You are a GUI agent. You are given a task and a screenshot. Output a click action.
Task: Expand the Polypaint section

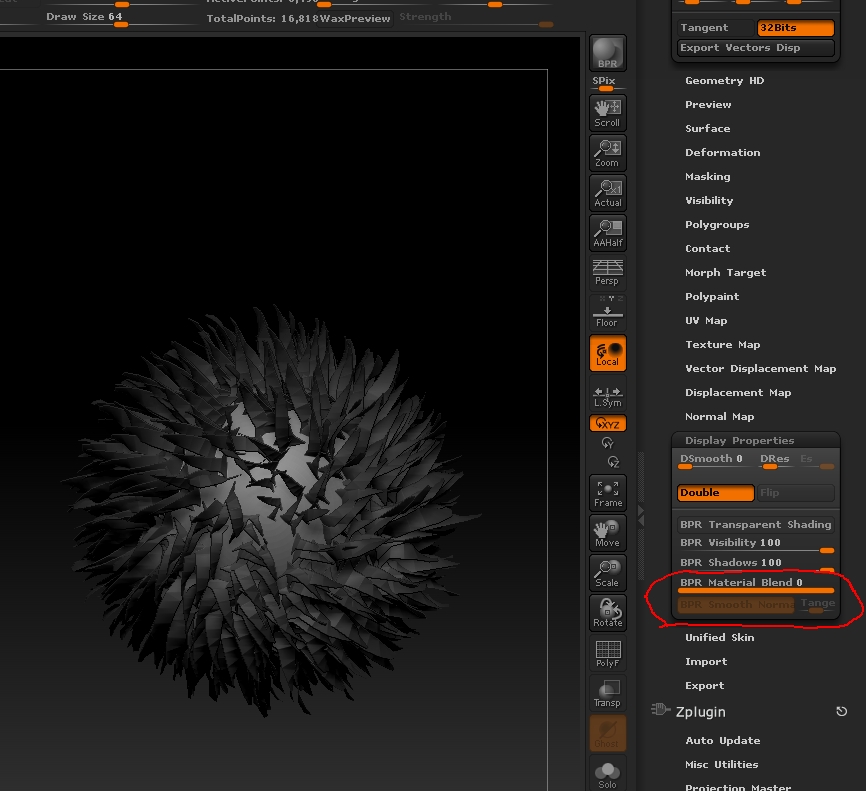pos(712,297)
